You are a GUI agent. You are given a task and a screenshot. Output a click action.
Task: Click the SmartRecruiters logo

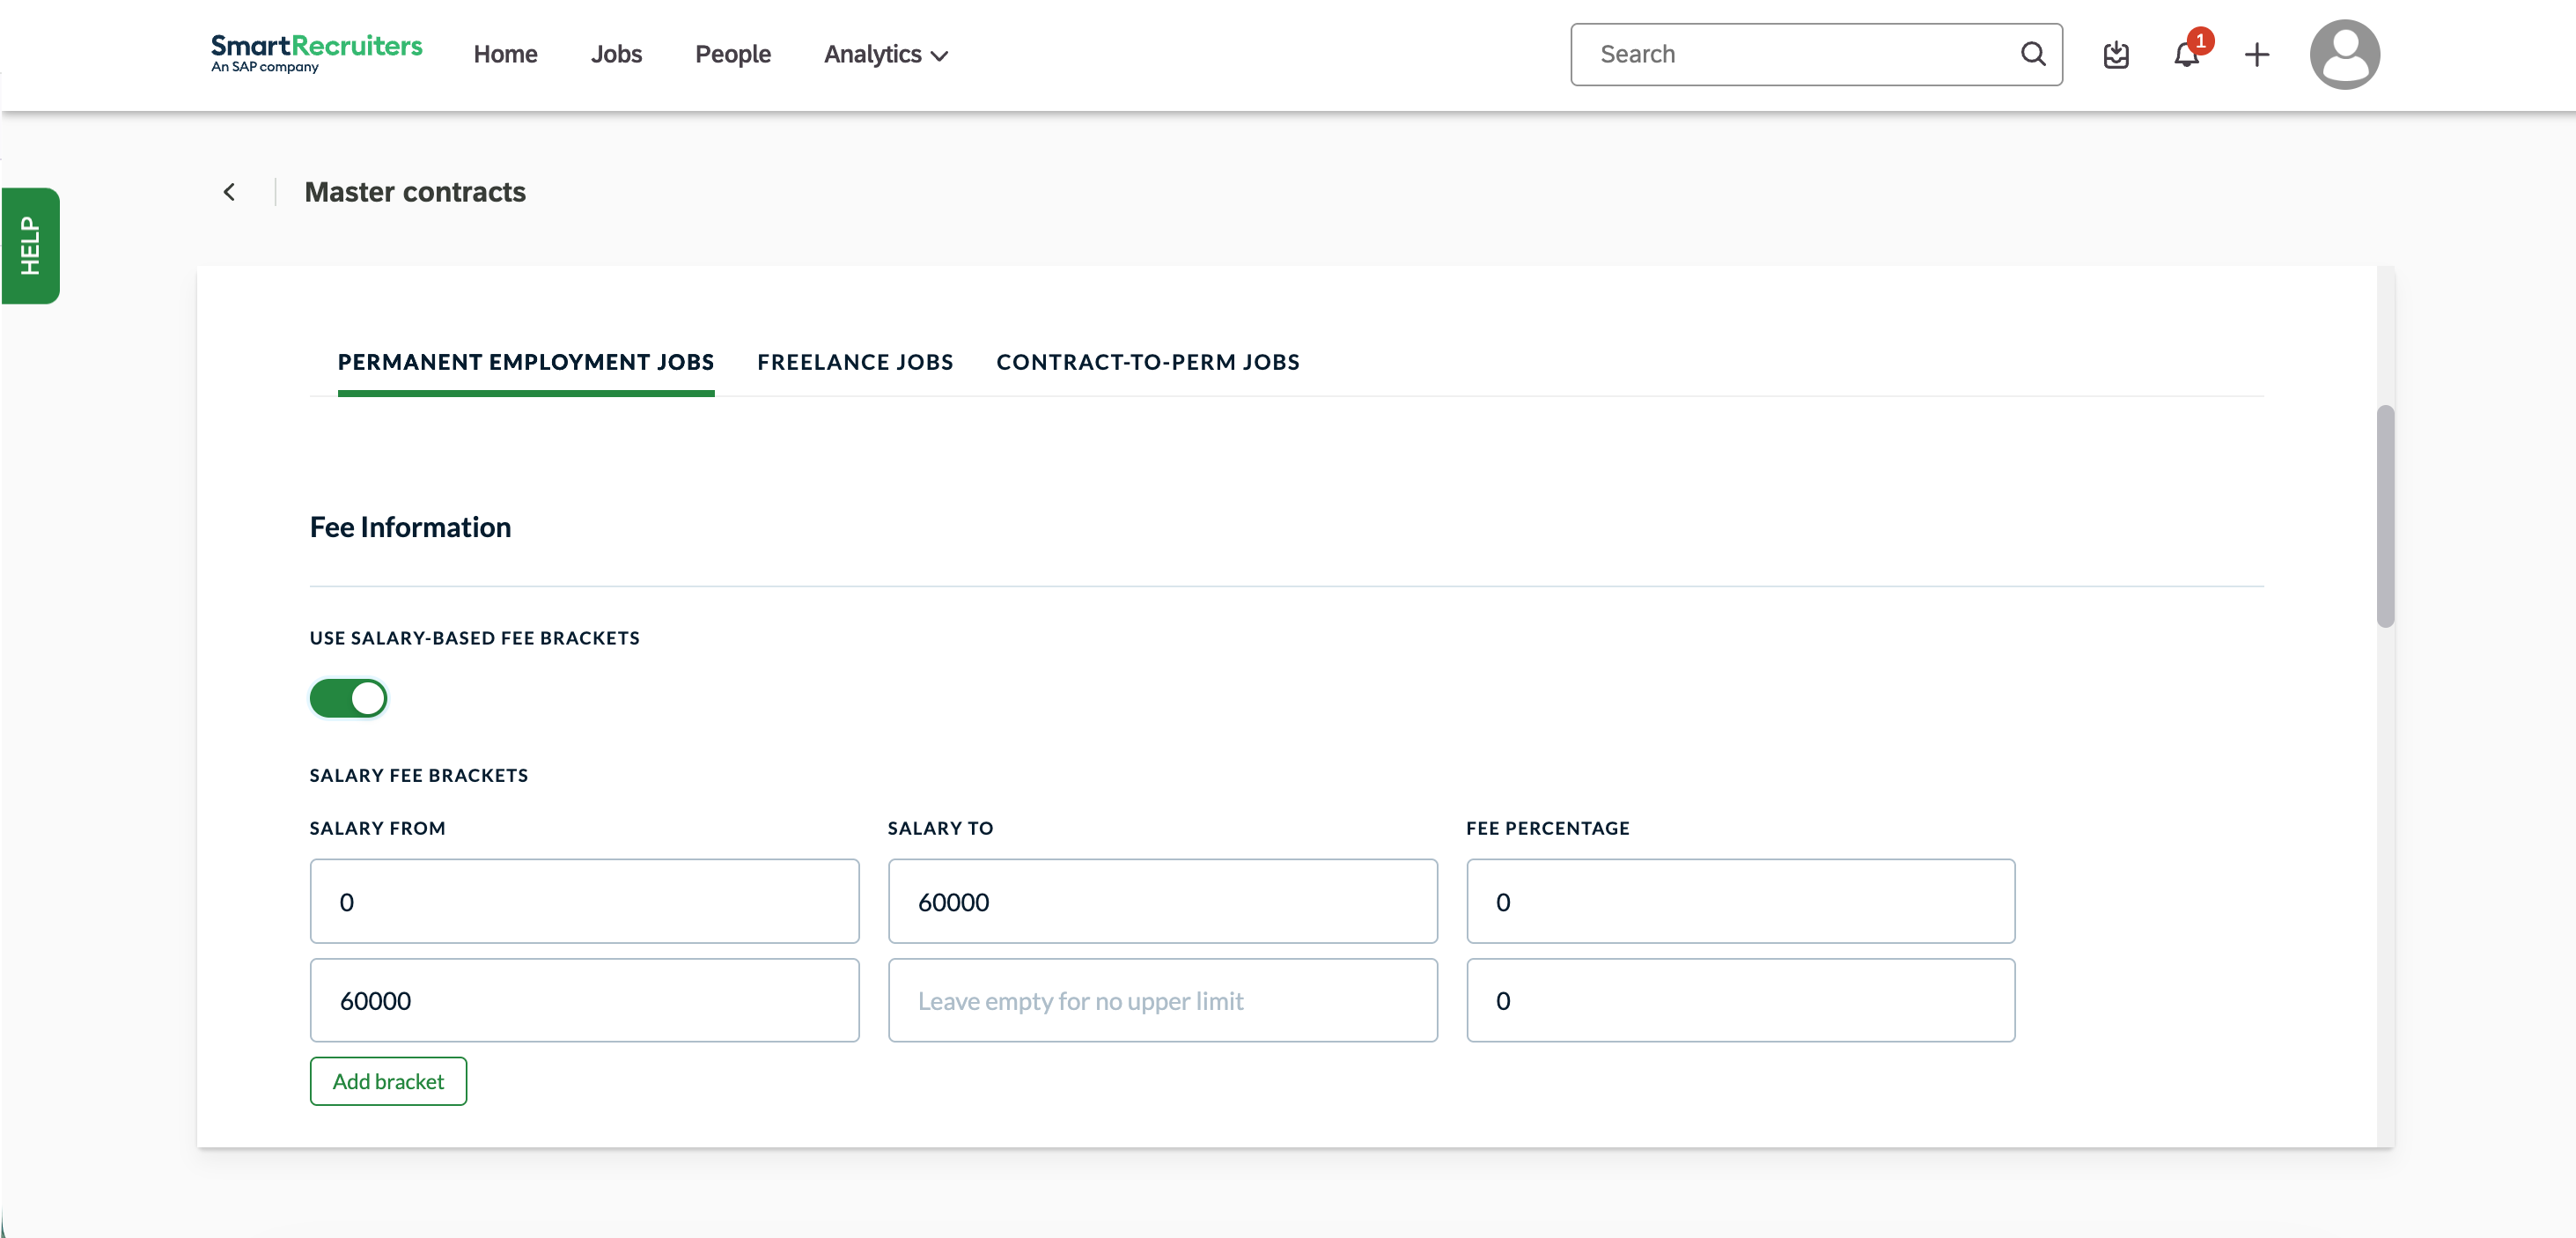click(x=316, y=54)
